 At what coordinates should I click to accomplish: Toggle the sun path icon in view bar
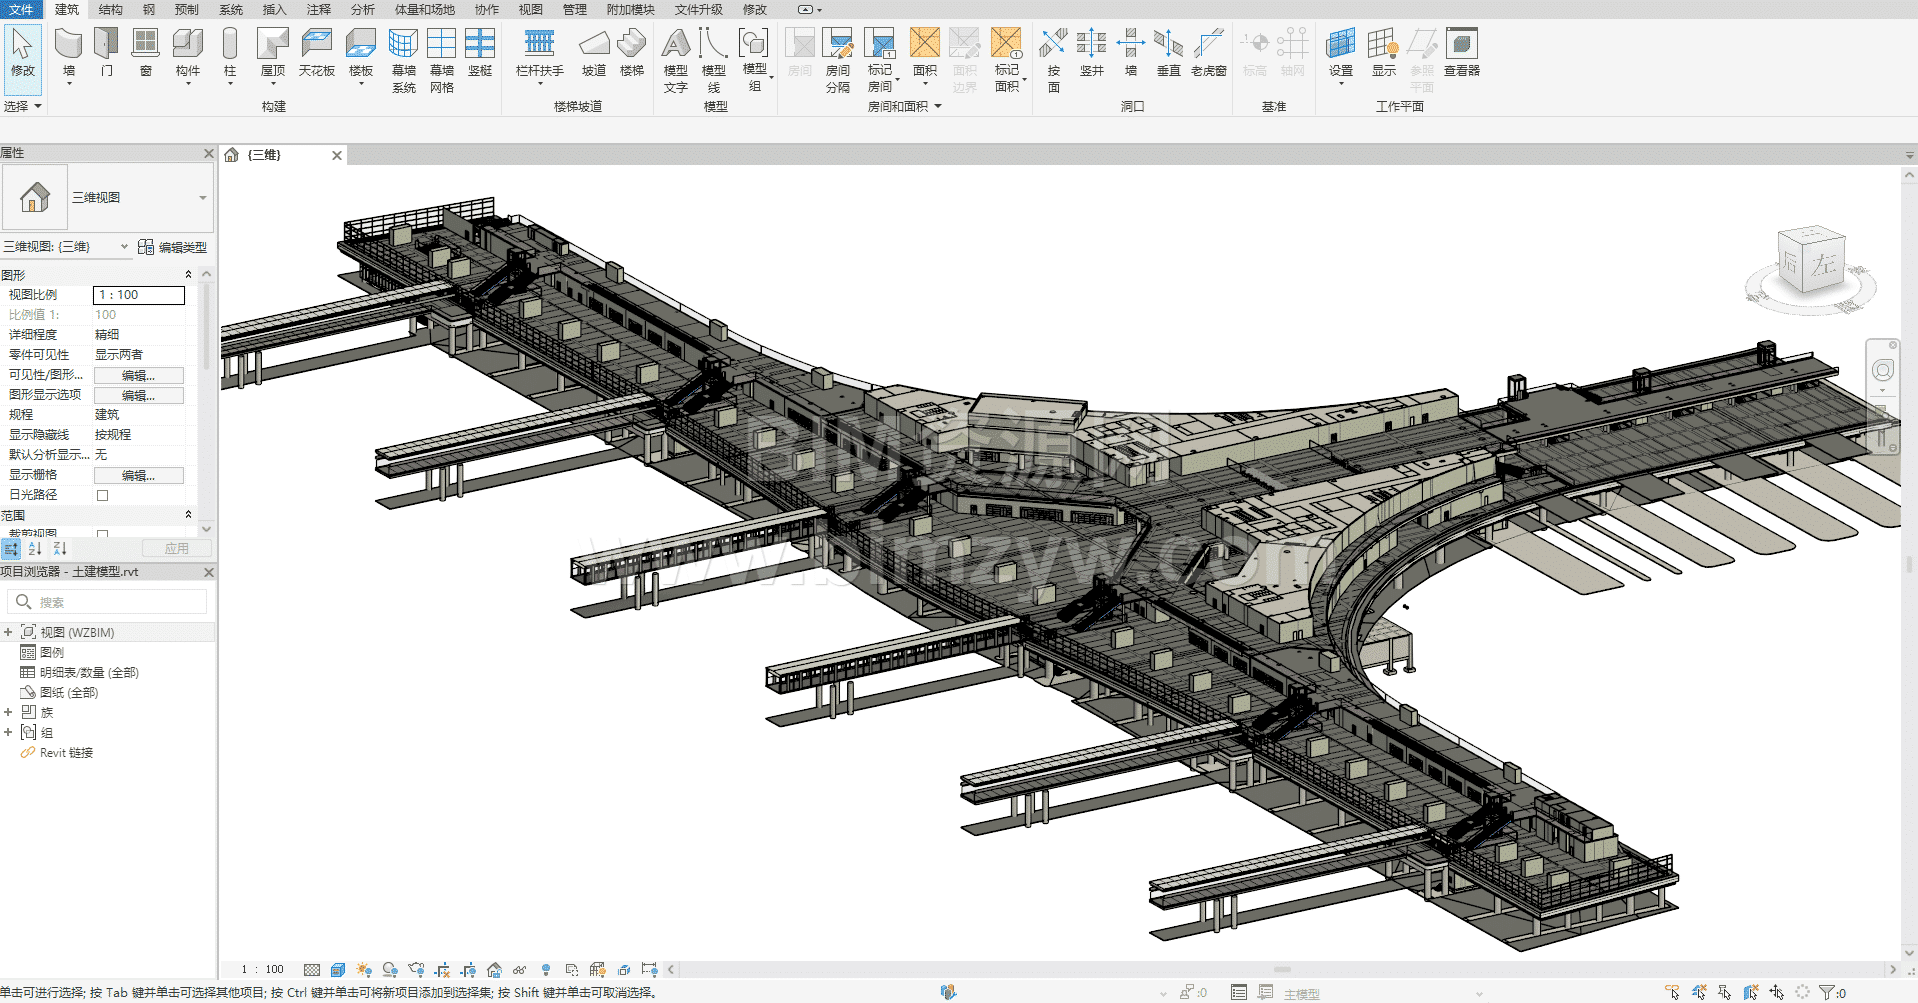[x=364, y=970]
